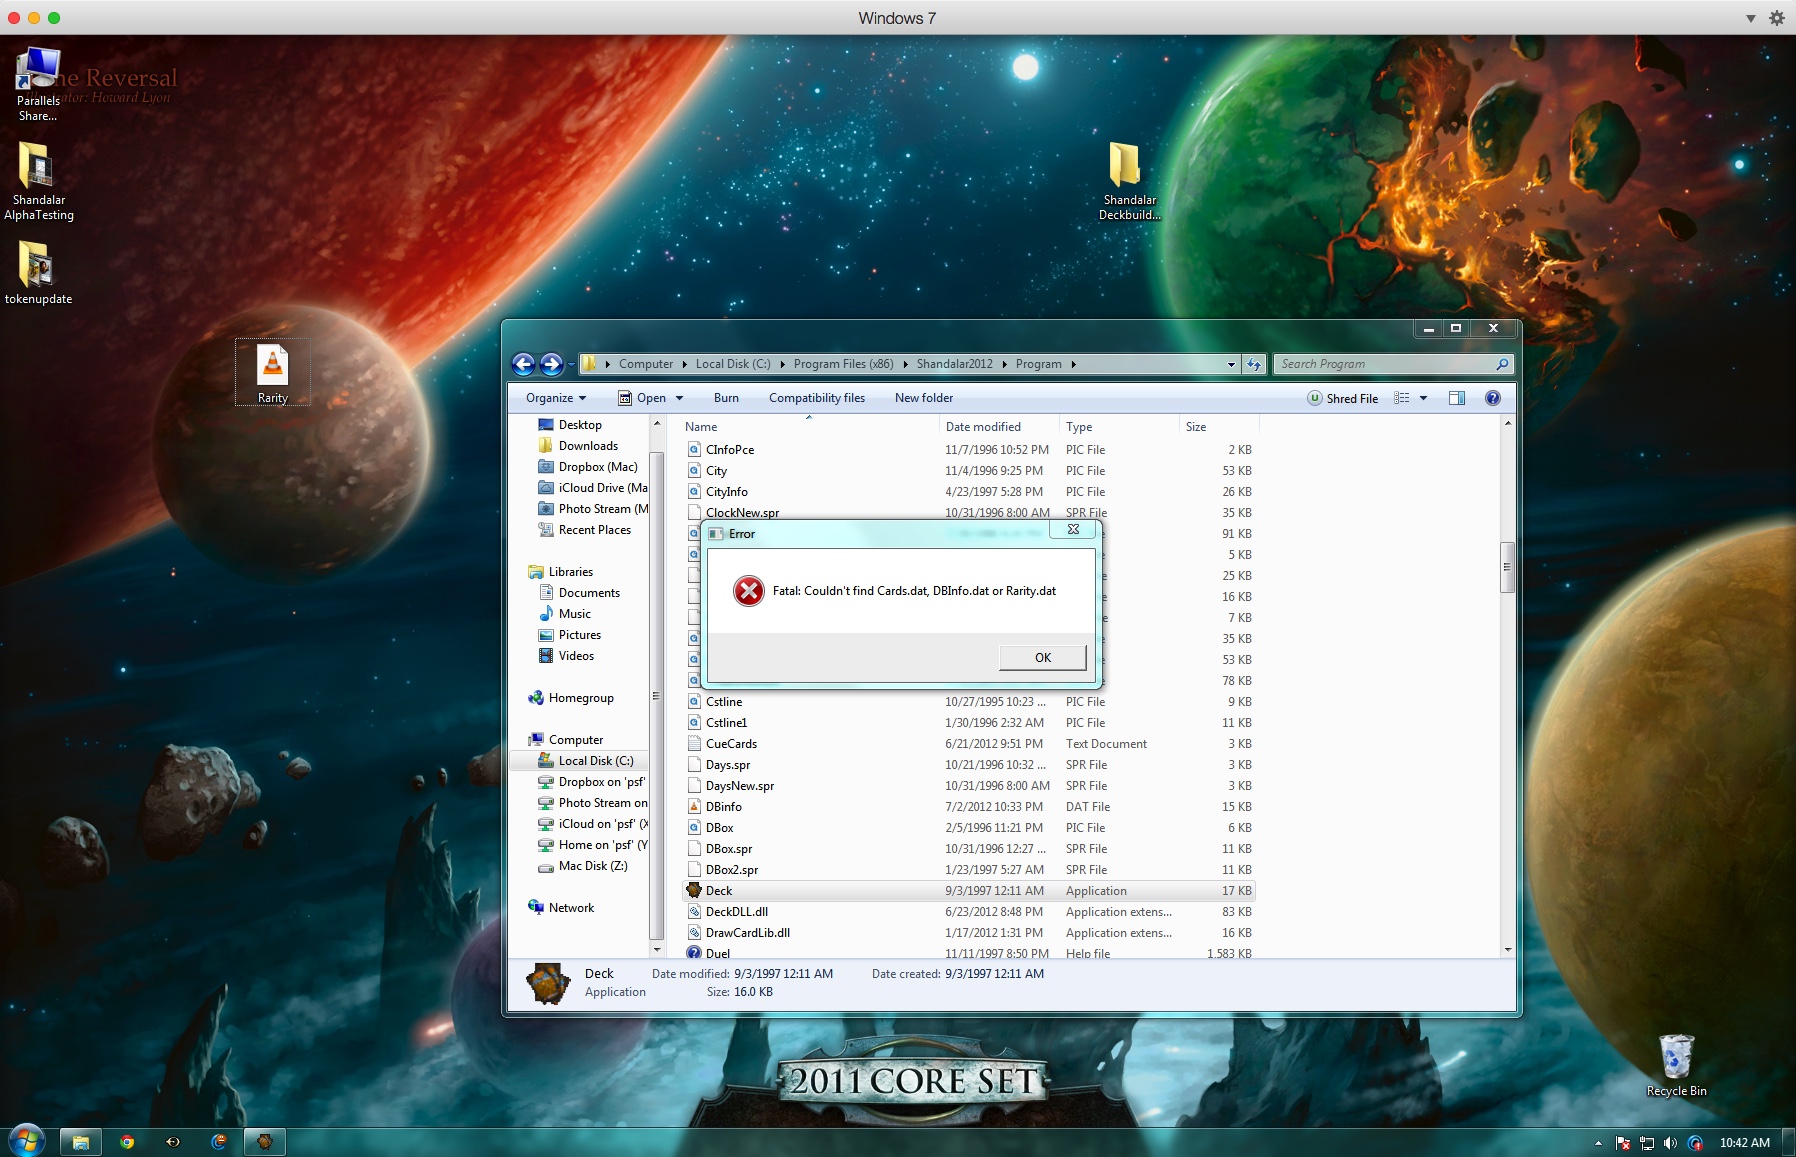Click the Chrome icon in the taskbar

click(127, 1141)
